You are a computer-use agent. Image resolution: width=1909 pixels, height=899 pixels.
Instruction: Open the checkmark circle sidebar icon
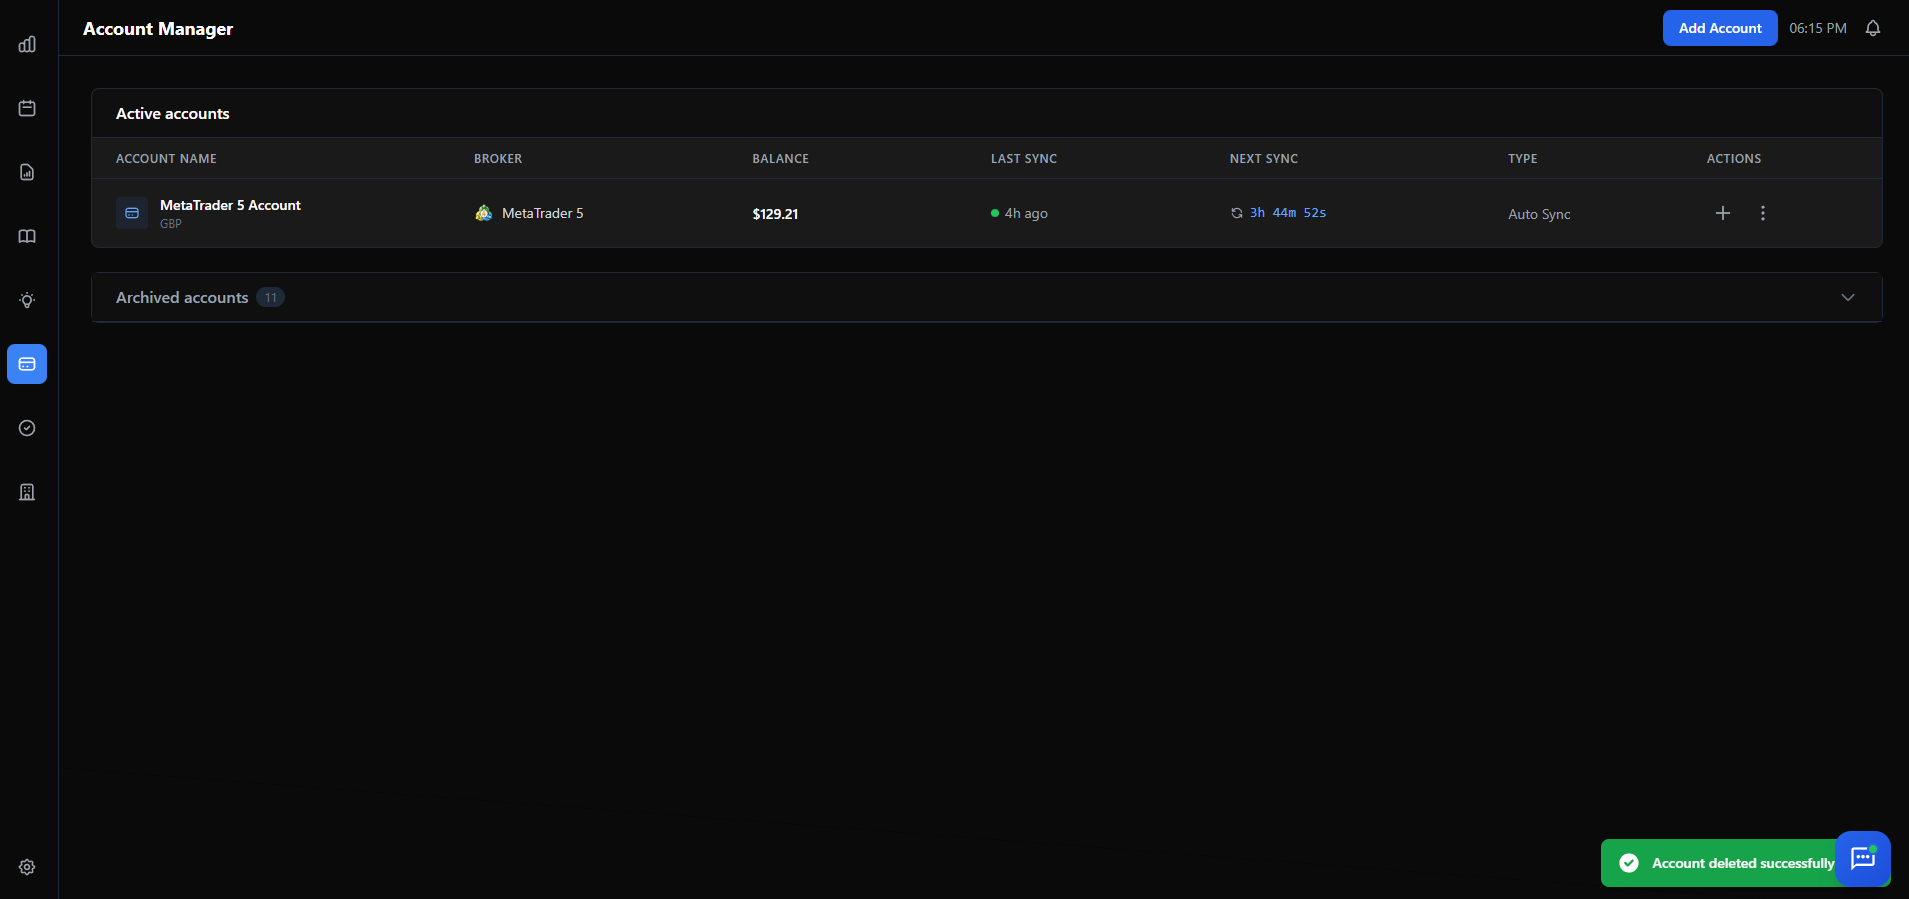pos(27,428)
